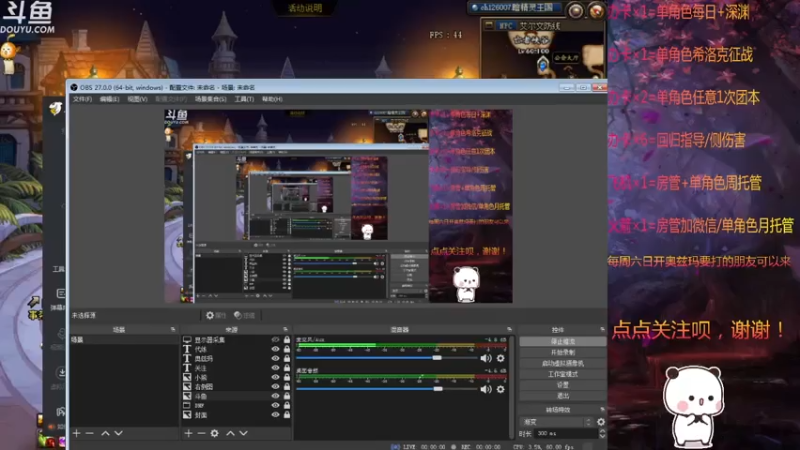
Task: Open transition properties gear beside 渐变
Action: point(601,422)
